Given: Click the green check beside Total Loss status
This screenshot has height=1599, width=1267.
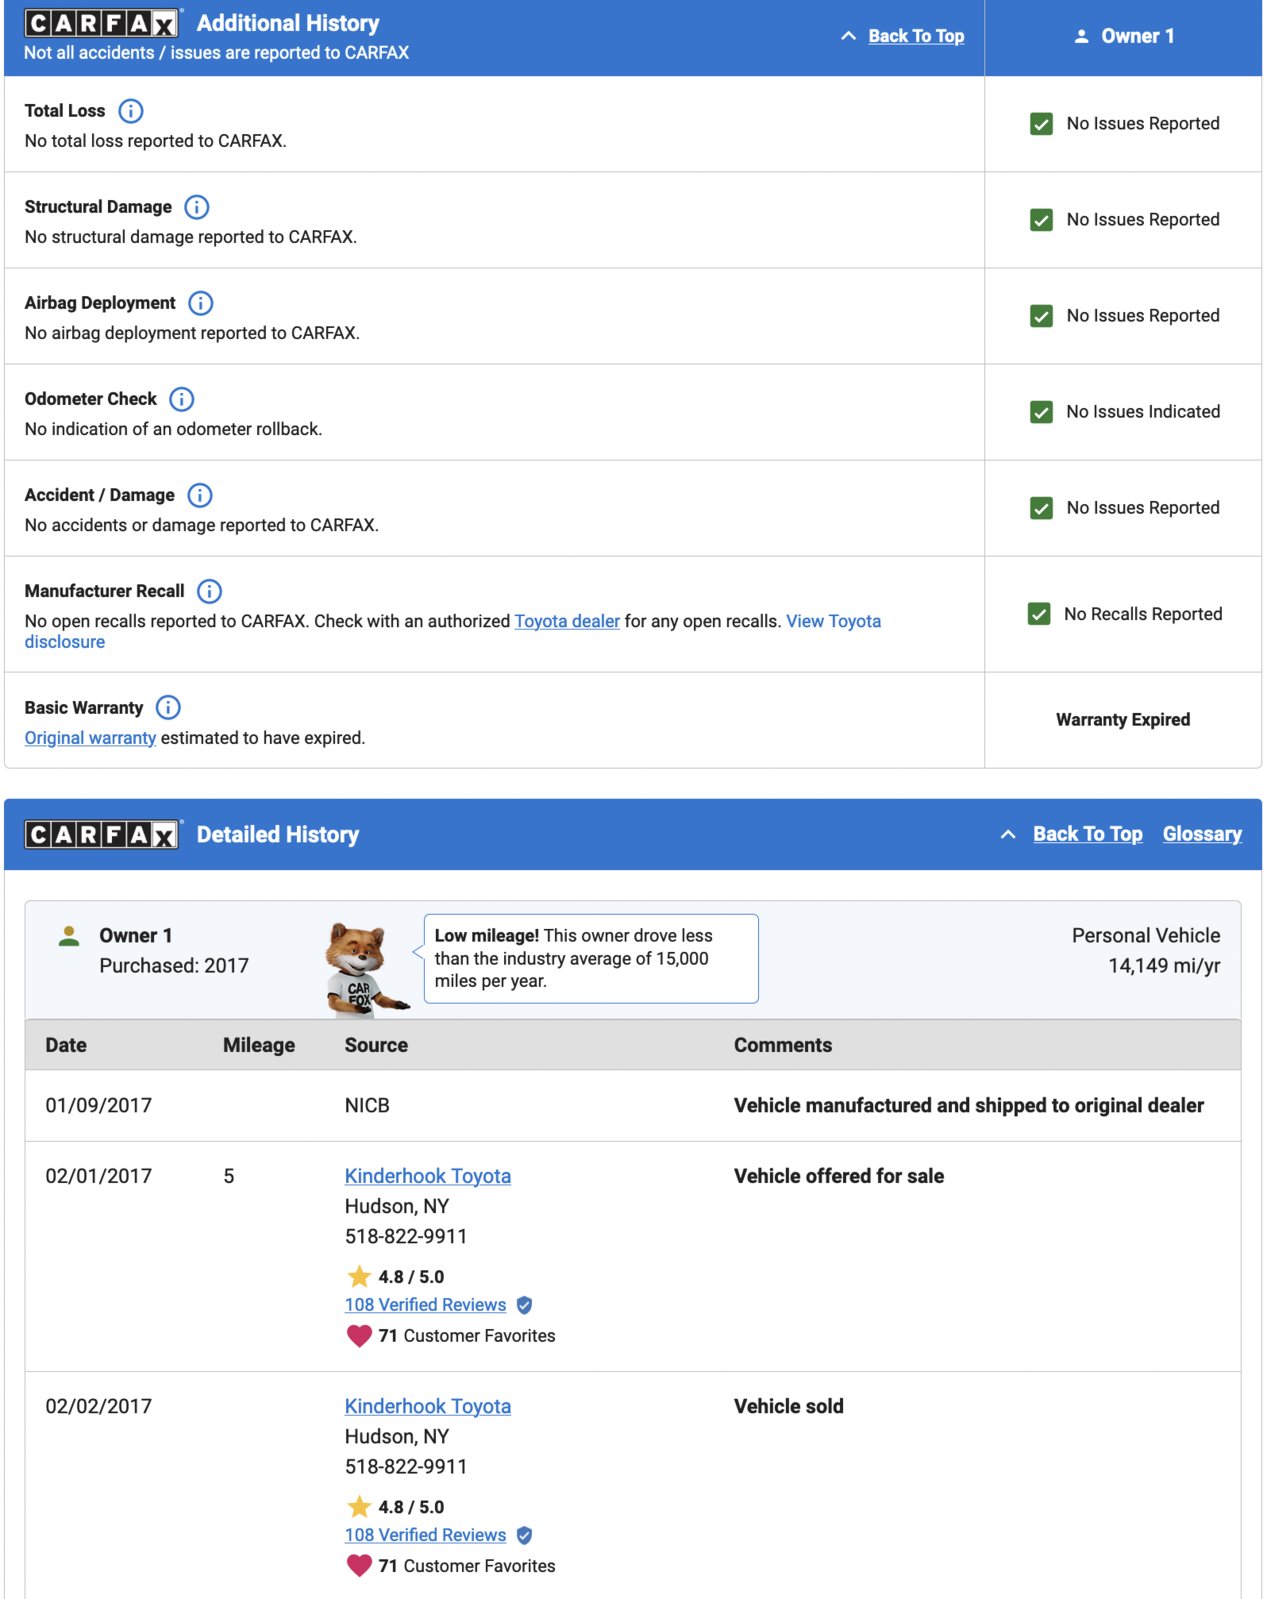Looking at the screenshot, I should click(x=1041, y=124).
